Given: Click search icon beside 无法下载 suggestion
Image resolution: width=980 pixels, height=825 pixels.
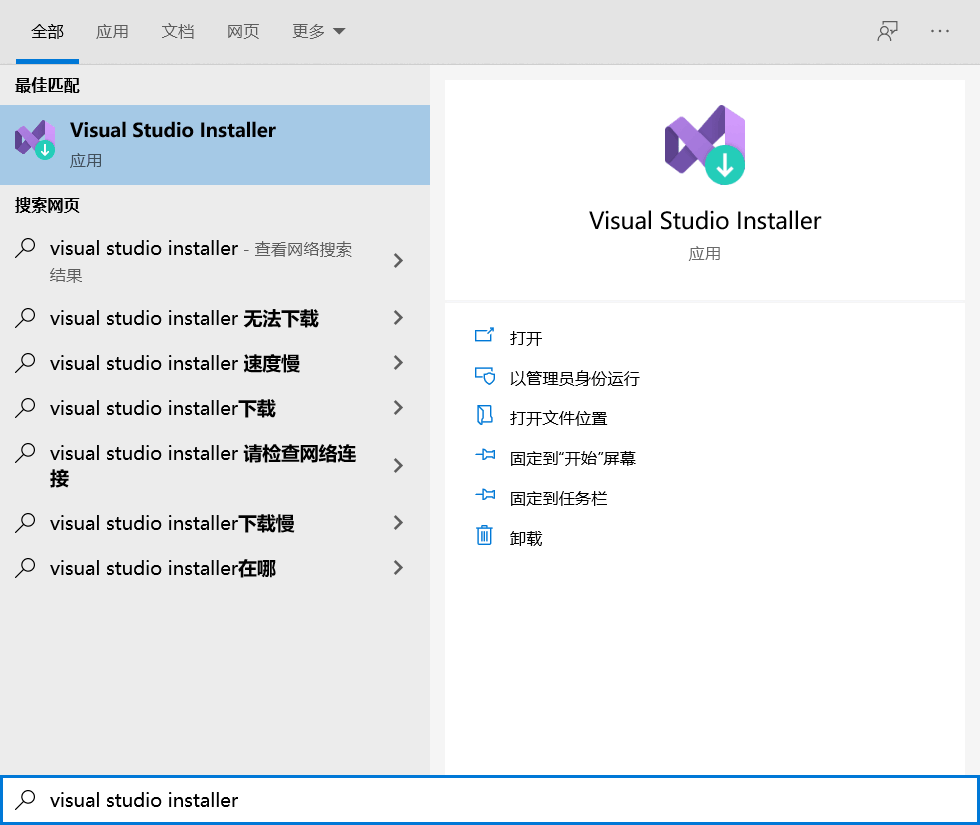Looking at the screenshot, I should [x=25, y=318].
